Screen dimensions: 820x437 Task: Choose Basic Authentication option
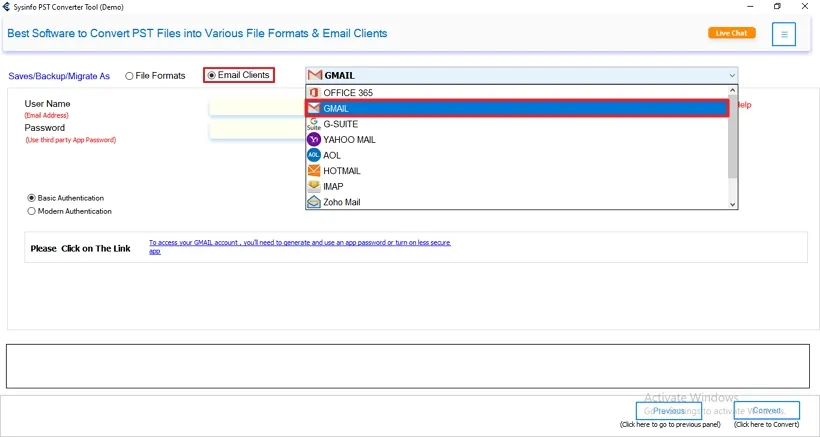[x=66, y=198]
